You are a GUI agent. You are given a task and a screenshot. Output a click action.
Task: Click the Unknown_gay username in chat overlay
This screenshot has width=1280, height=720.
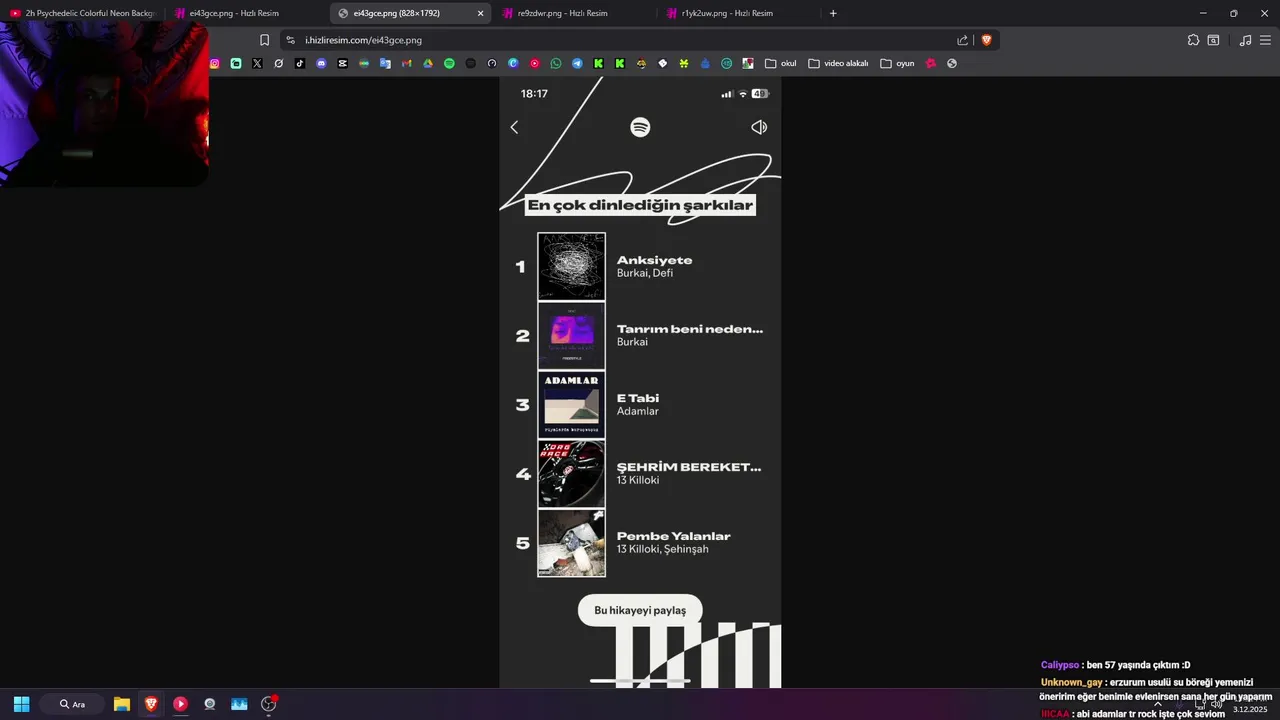click(x=1074, y=682)
